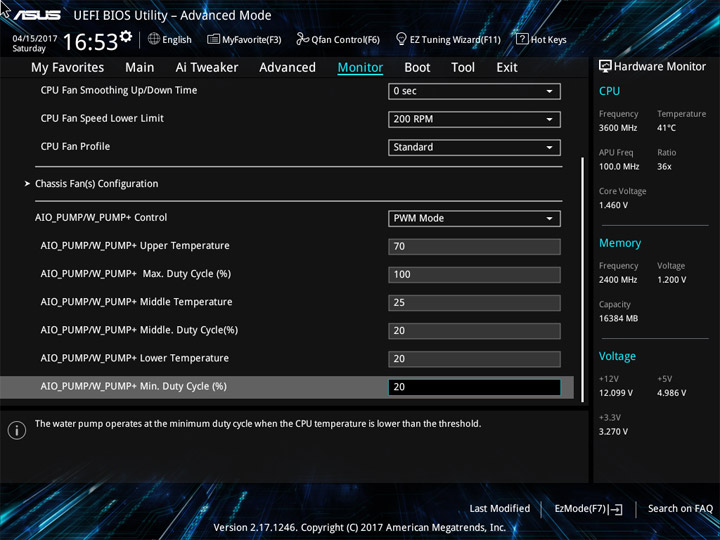Click the 36x ratio value
Image resolution: width=720 pixels, height=540 pixels.
point(664,167)
